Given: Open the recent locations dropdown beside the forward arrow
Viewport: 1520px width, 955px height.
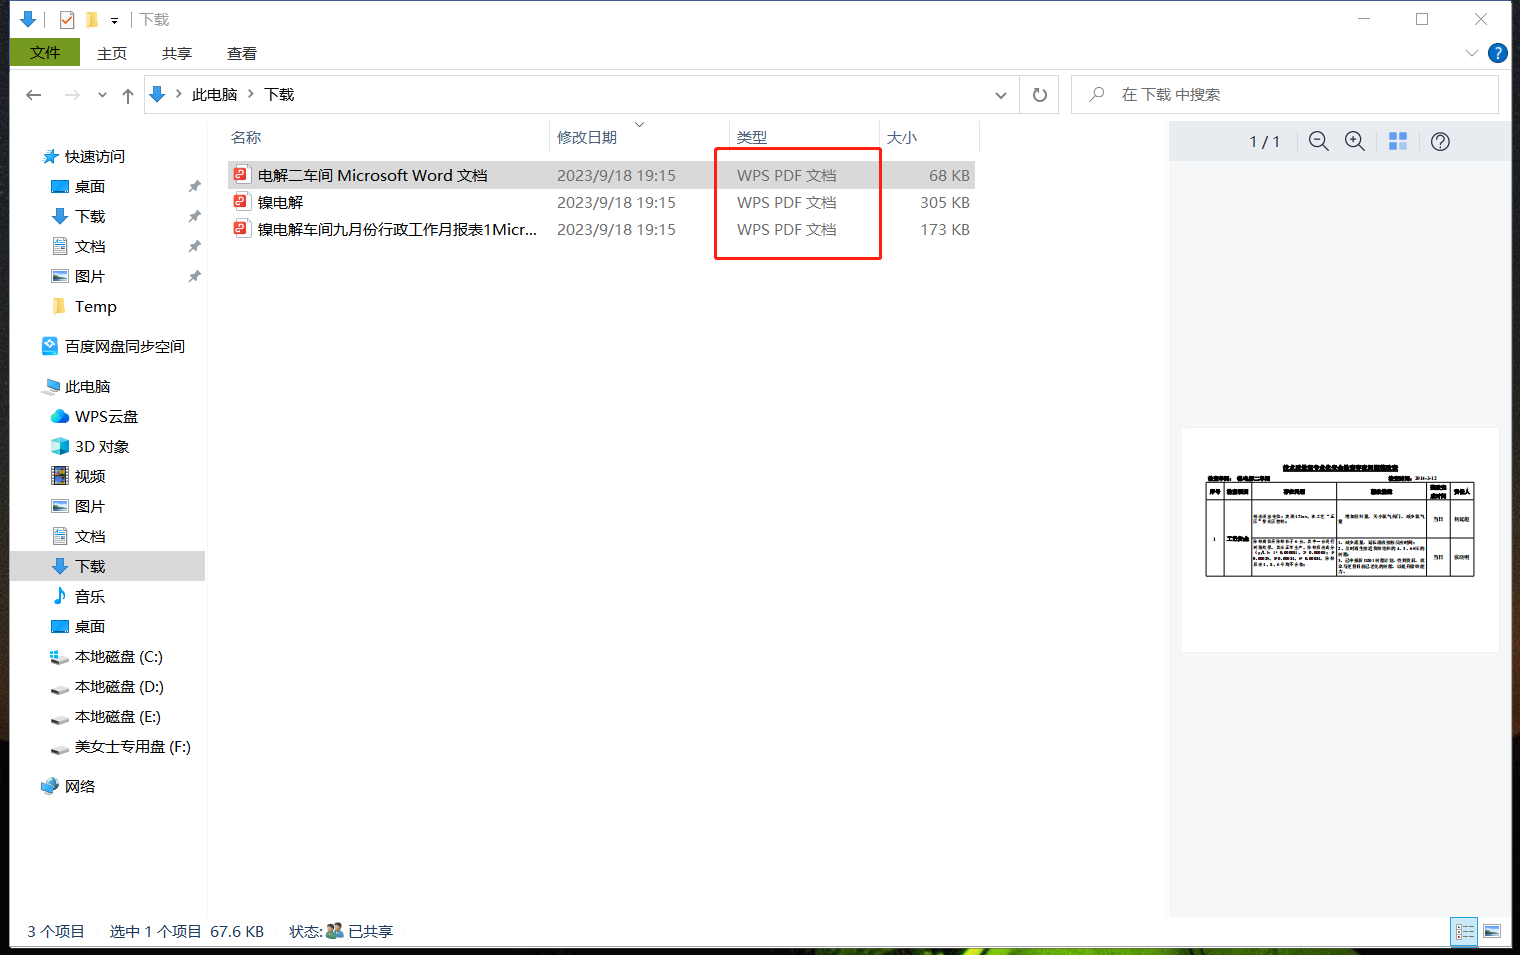Looking at the screenshot, I should [101, 94].
